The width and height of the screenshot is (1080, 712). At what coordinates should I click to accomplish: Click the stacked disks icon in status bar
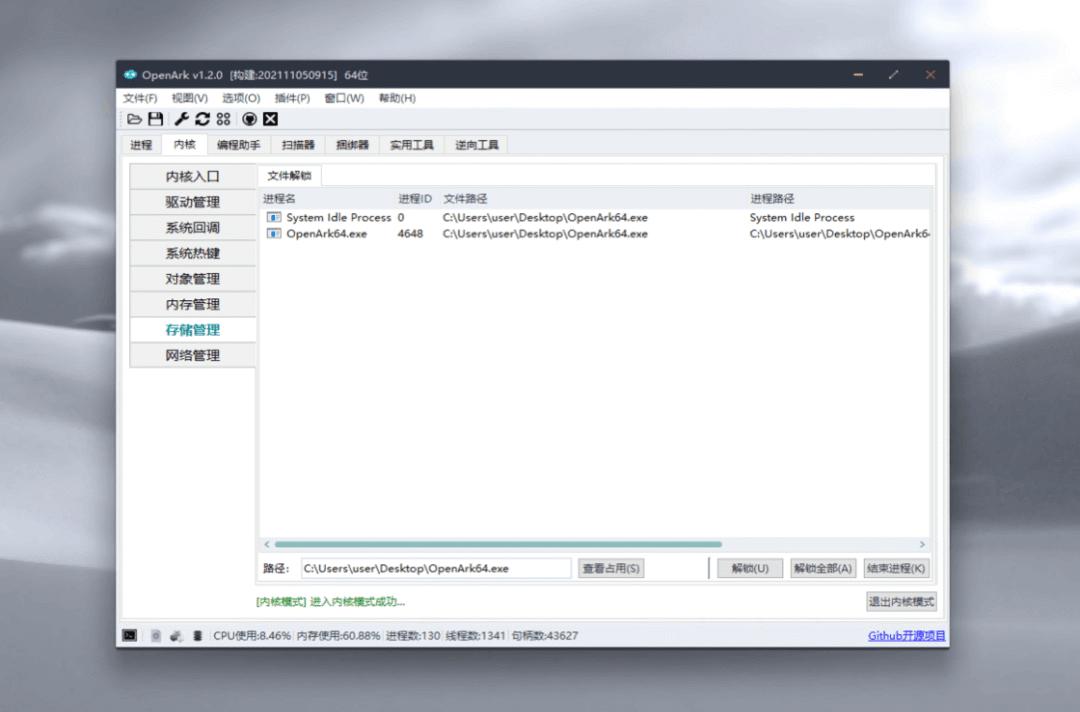[198, 636]
